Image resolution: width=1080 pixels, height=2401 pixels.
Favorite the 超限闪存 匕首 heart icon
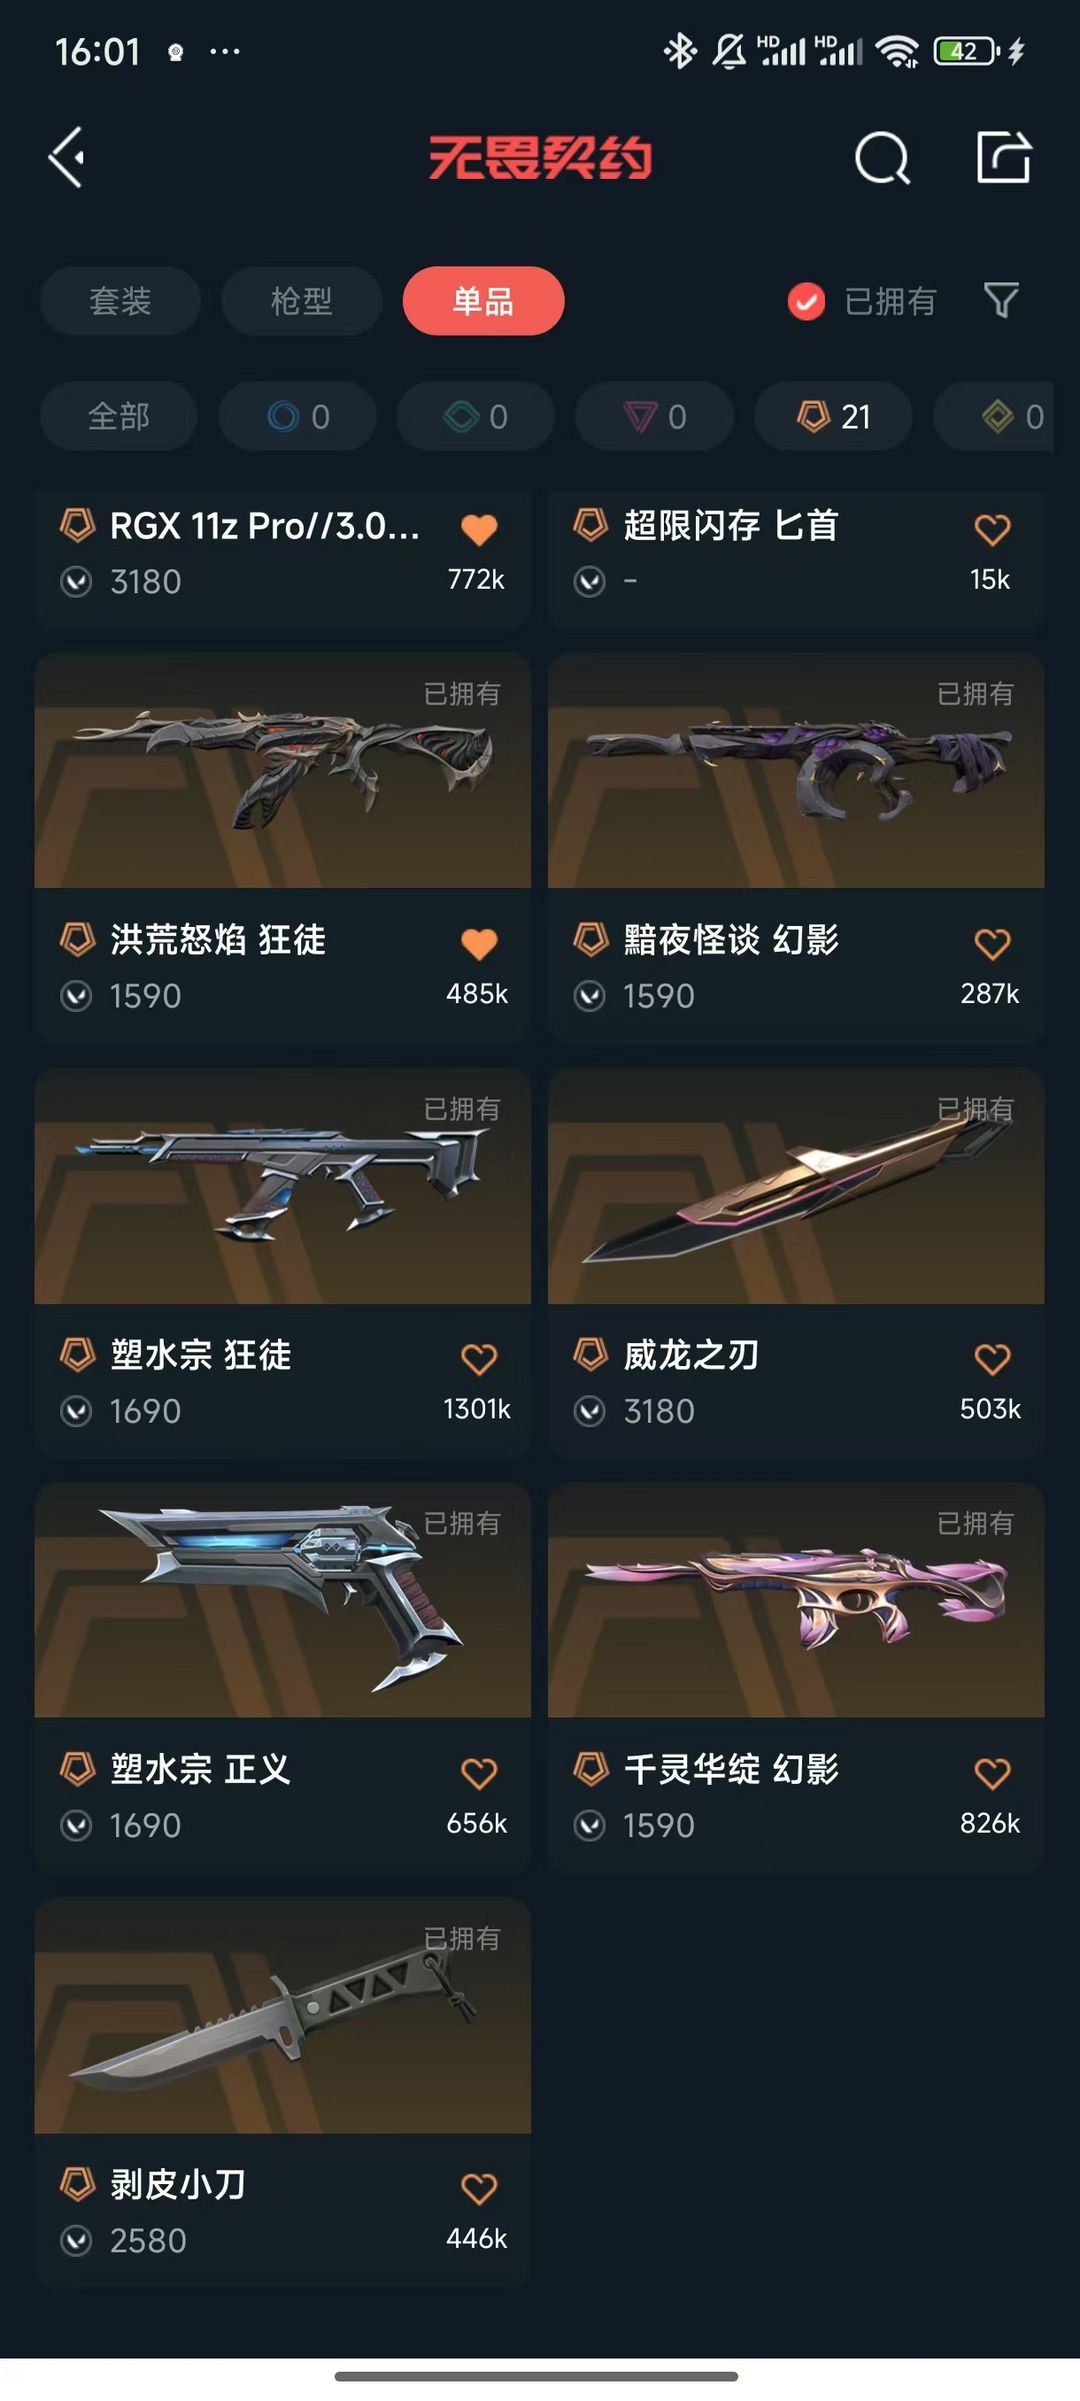coord(992,529)
